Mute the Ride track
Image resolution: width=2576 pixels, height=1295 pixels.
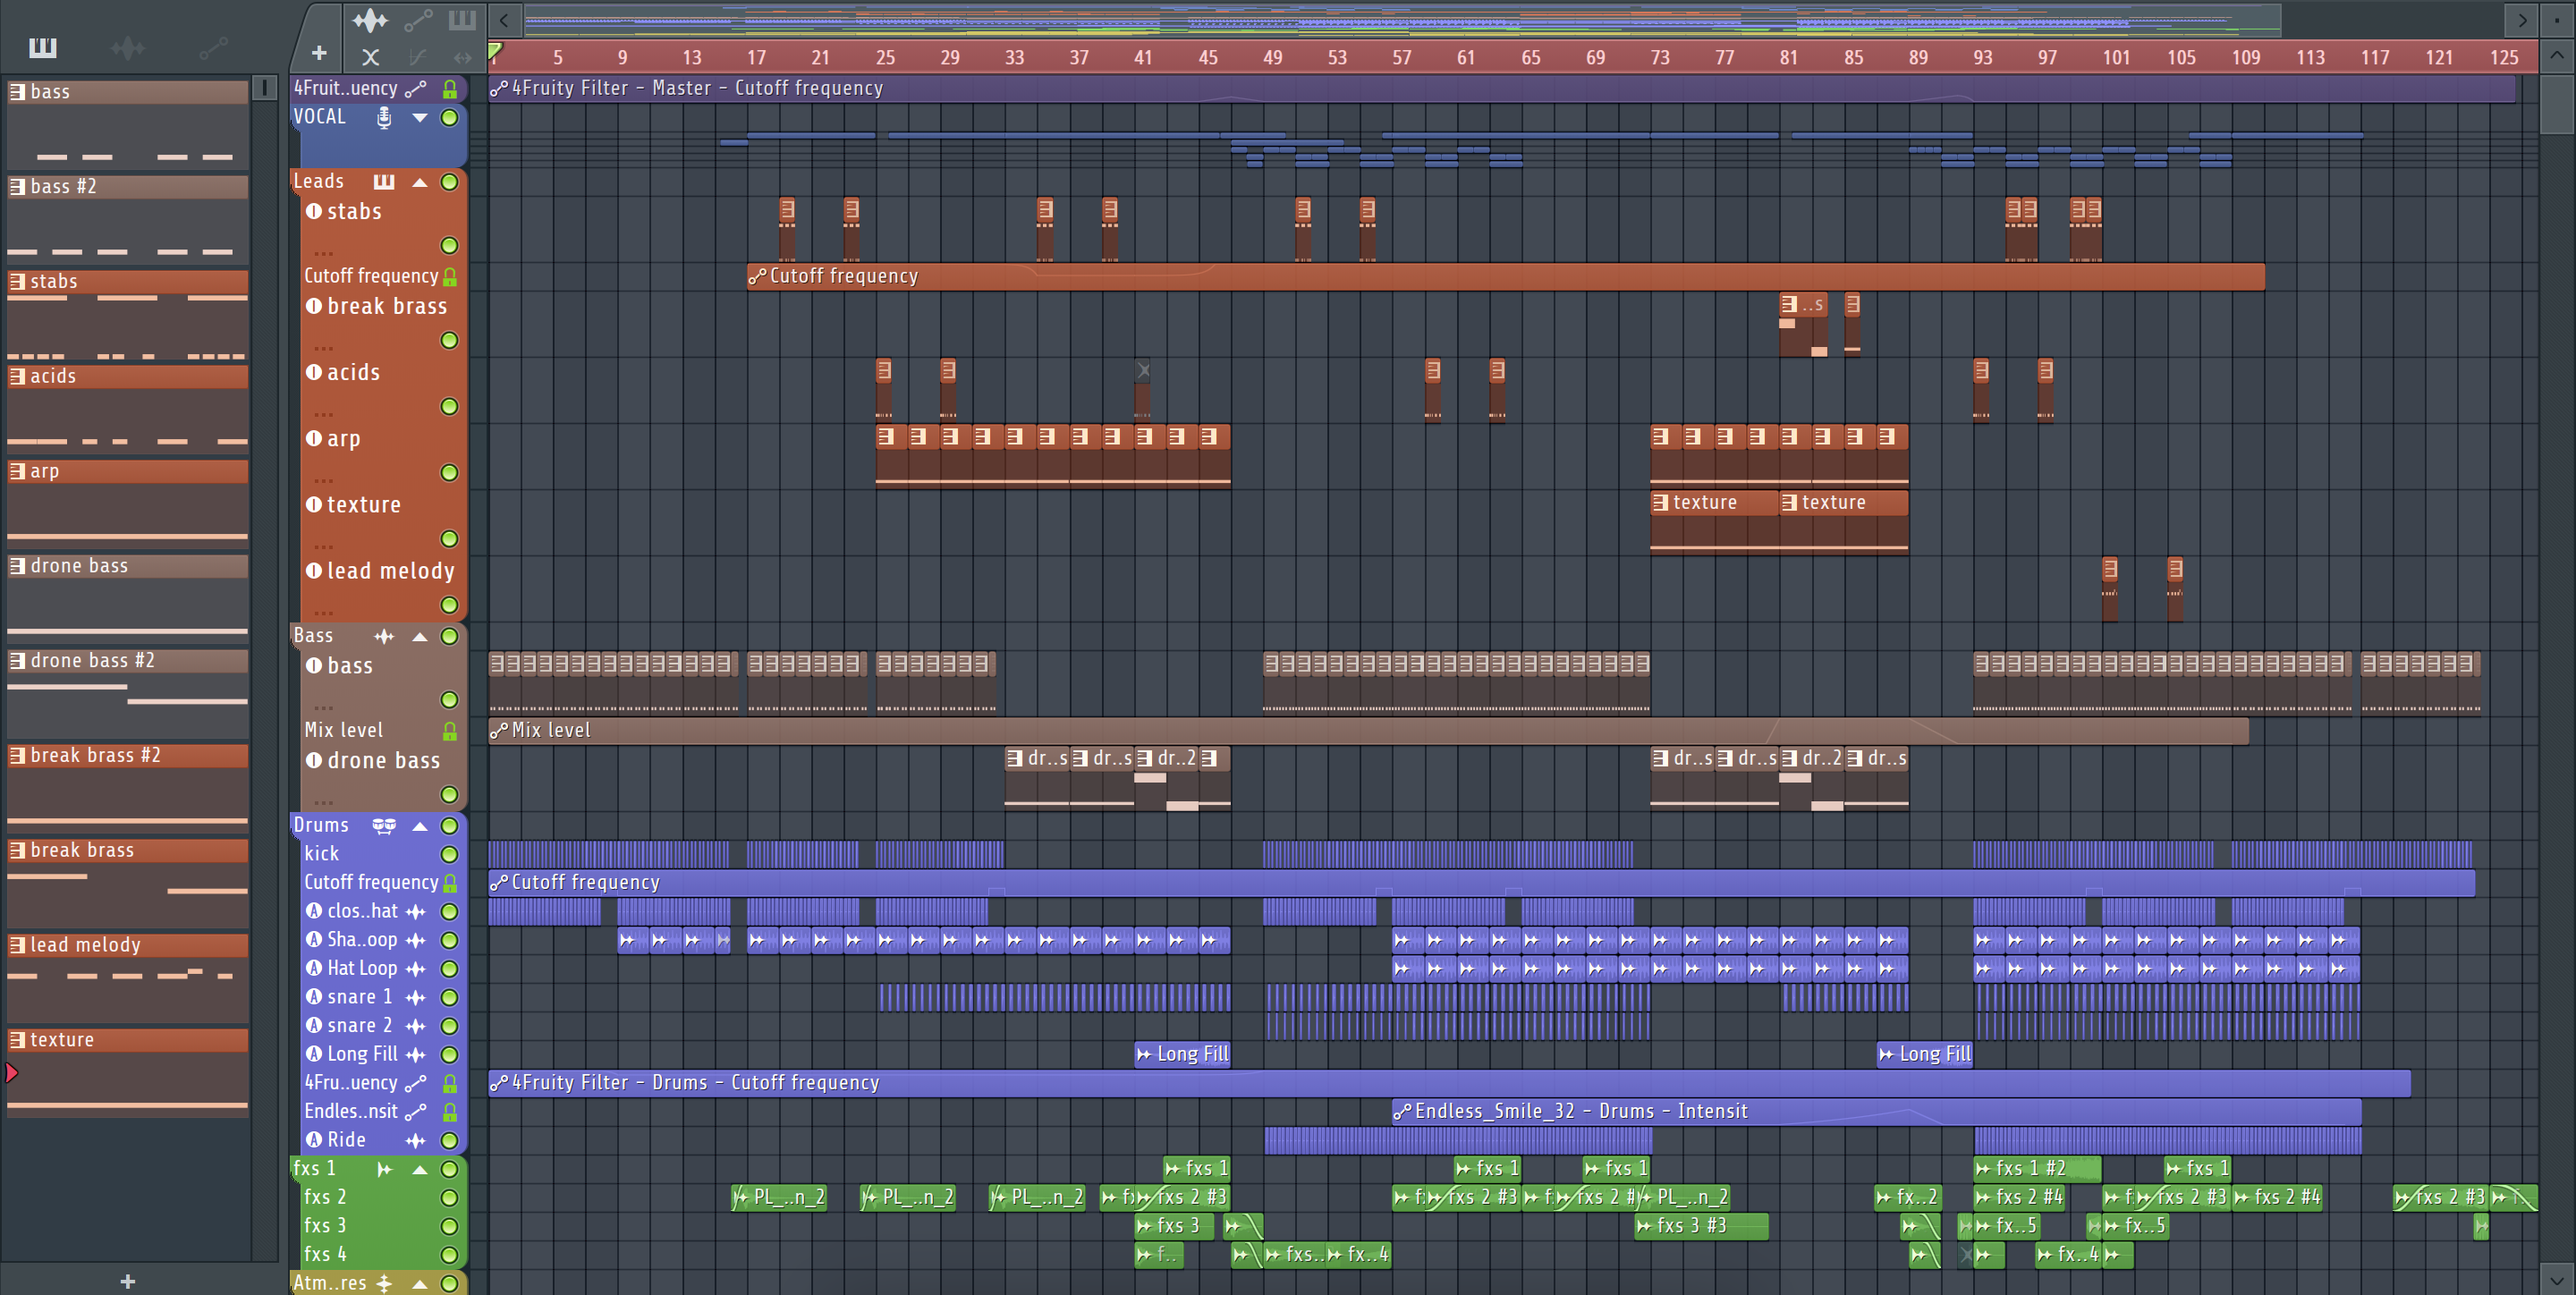pyautogui.click(x=450, y=1140)
